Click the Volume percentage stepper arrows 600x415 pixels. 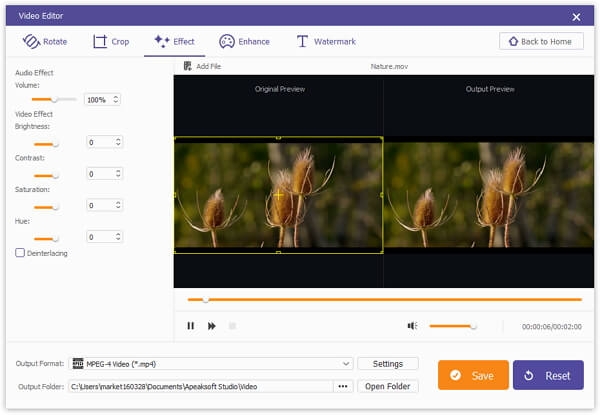[116, 99]
